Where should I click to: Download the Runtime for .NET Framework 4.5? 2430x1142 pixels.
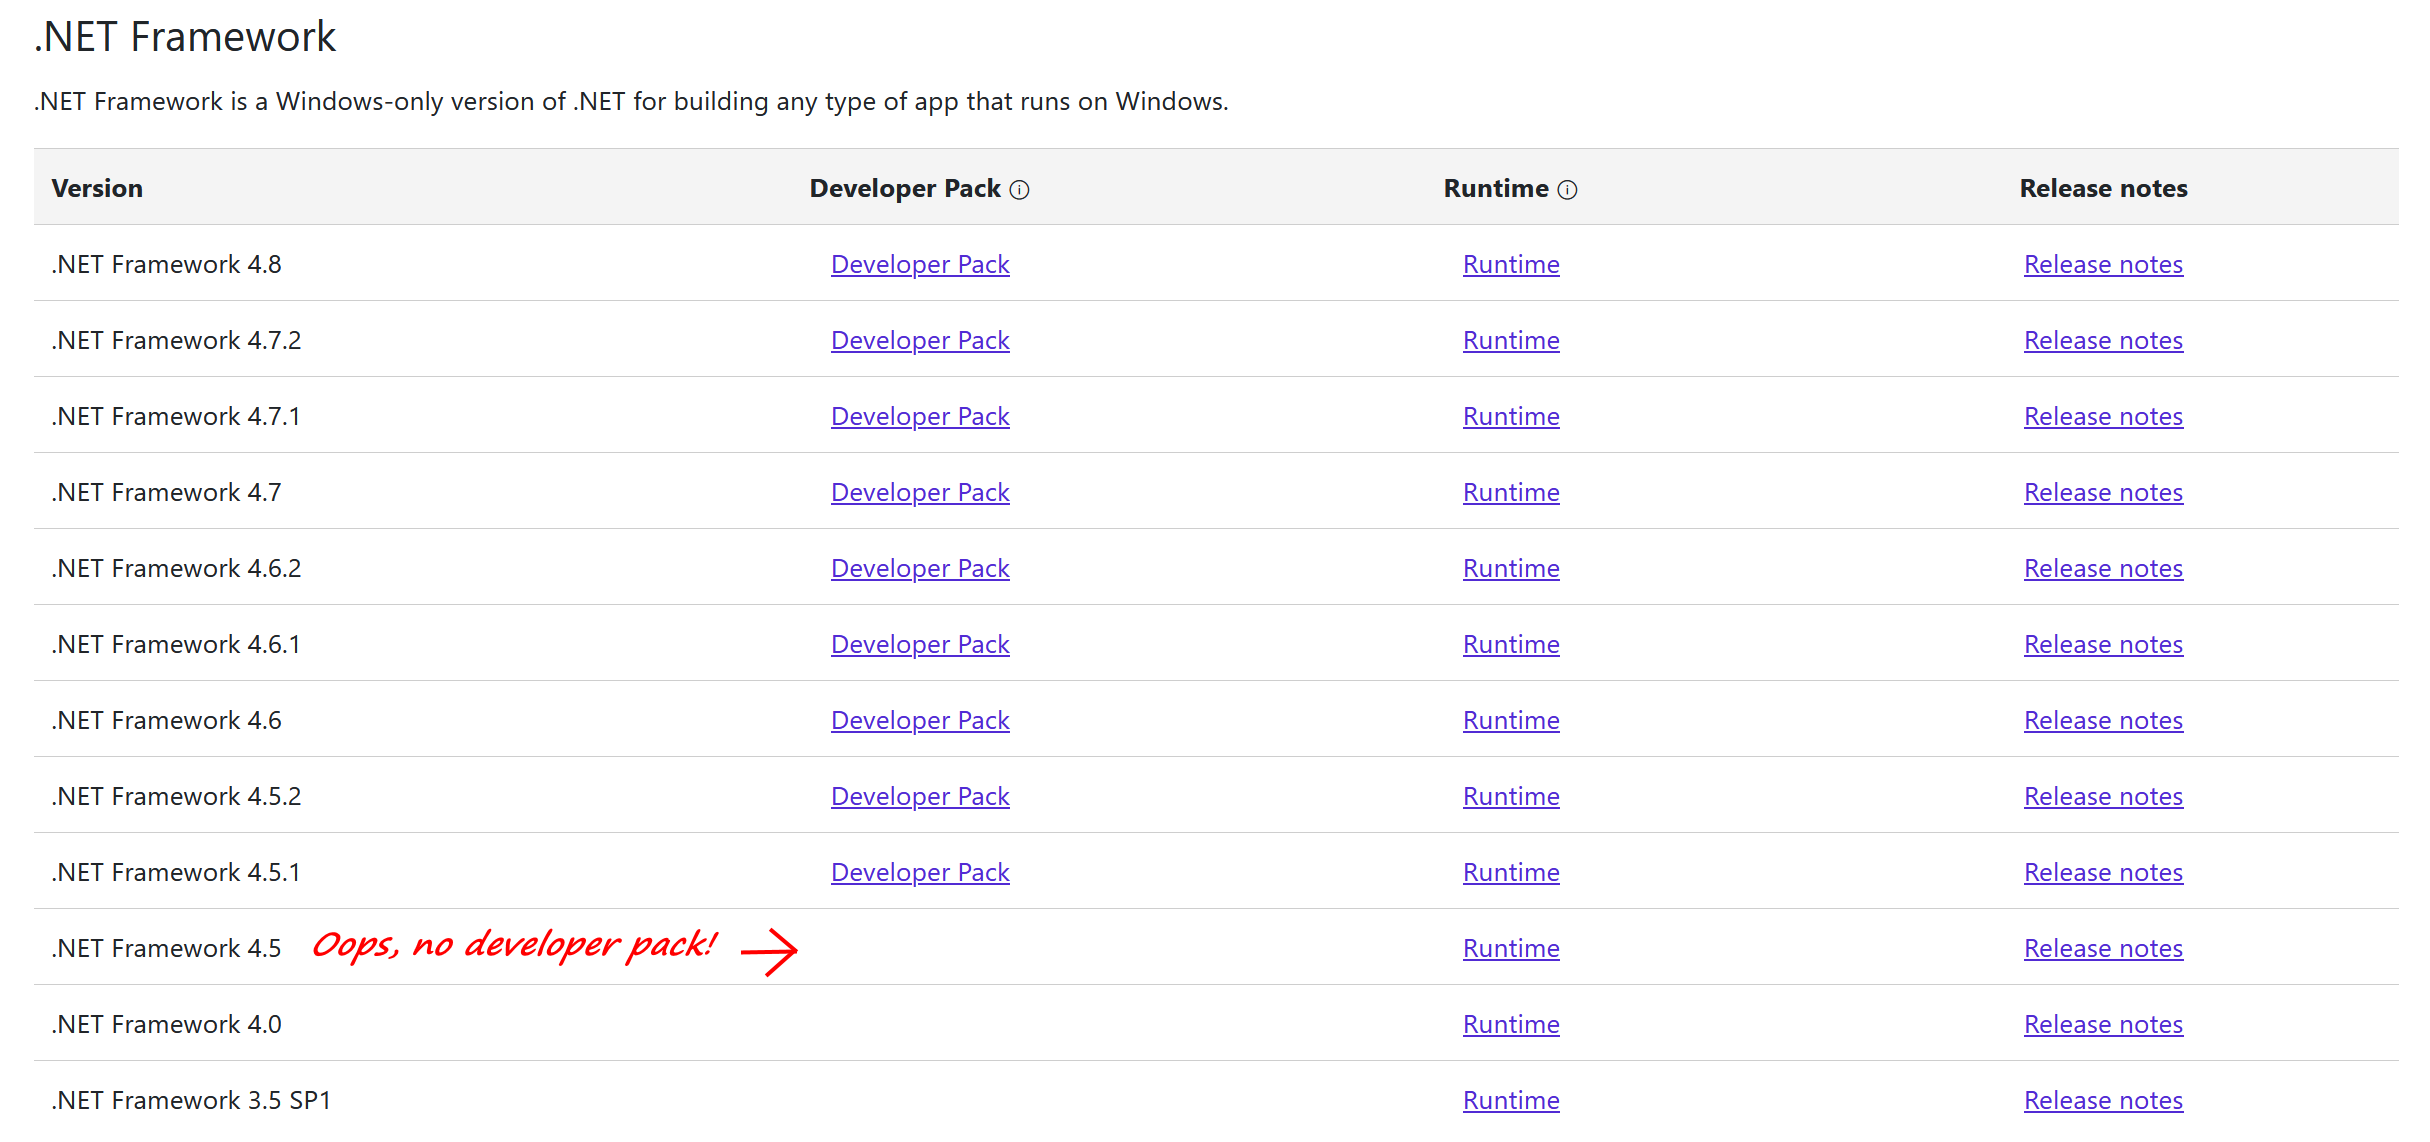[x=1511, y=948]
